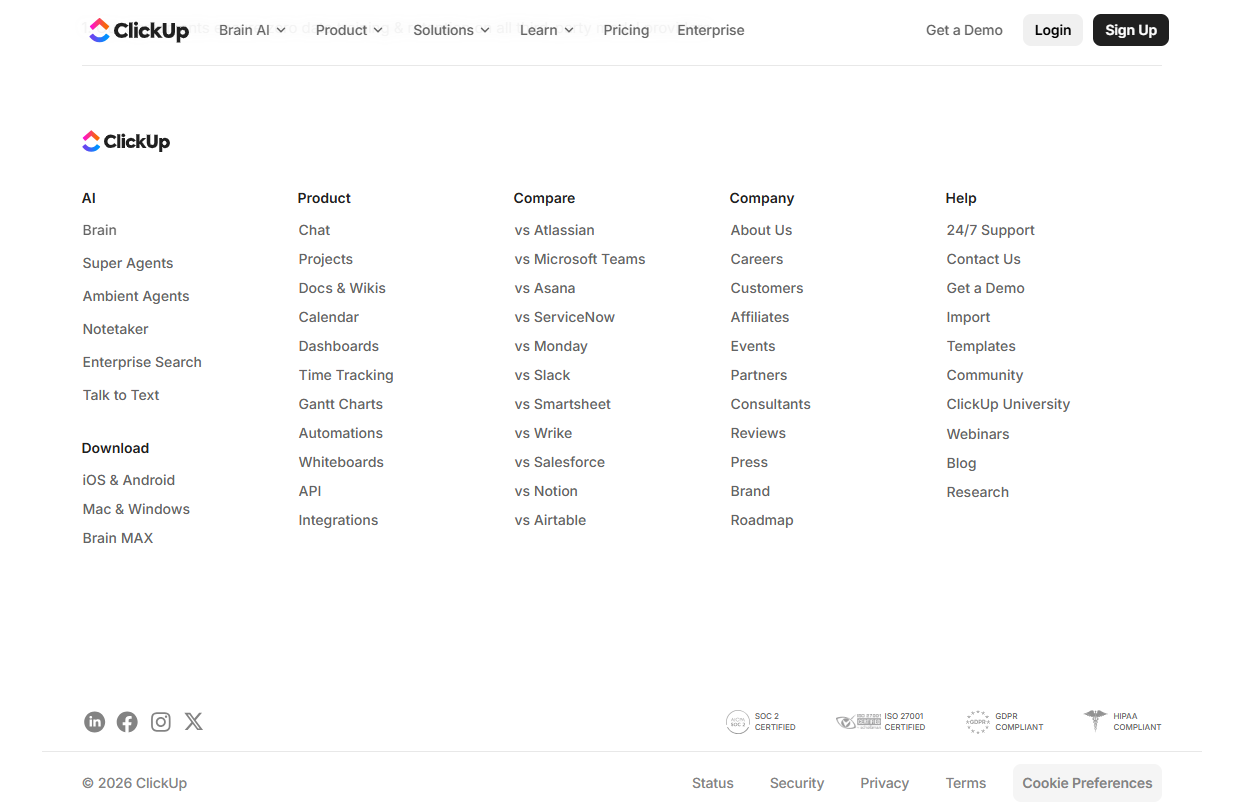Image resolution: width=1258 pixels, height=802 pixels.
Task: Go to Pricing in the top navigation
Action: (x=626, y=30)
